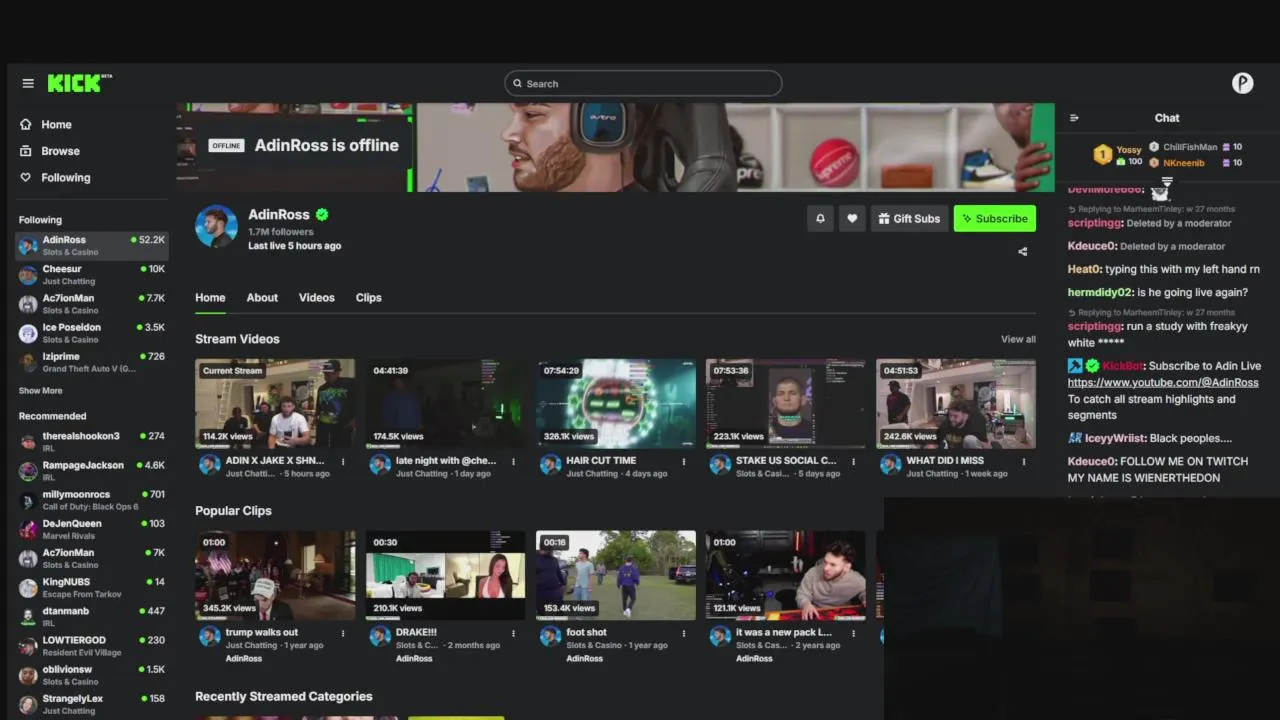Select Iziprime in Following list

tap(91, 362)
